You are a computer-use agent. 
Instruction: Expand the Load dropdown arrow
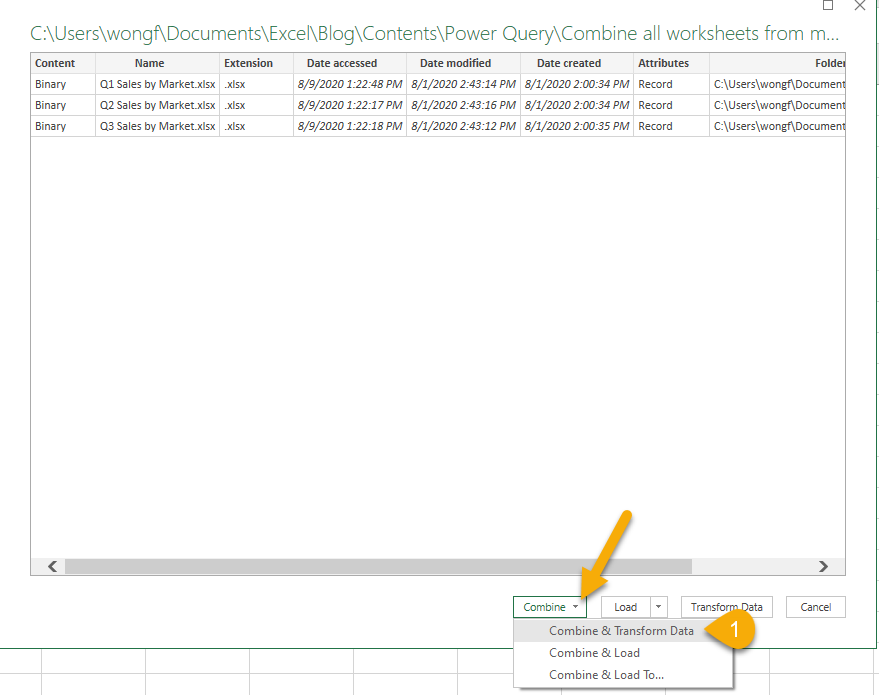coord(658,607)
